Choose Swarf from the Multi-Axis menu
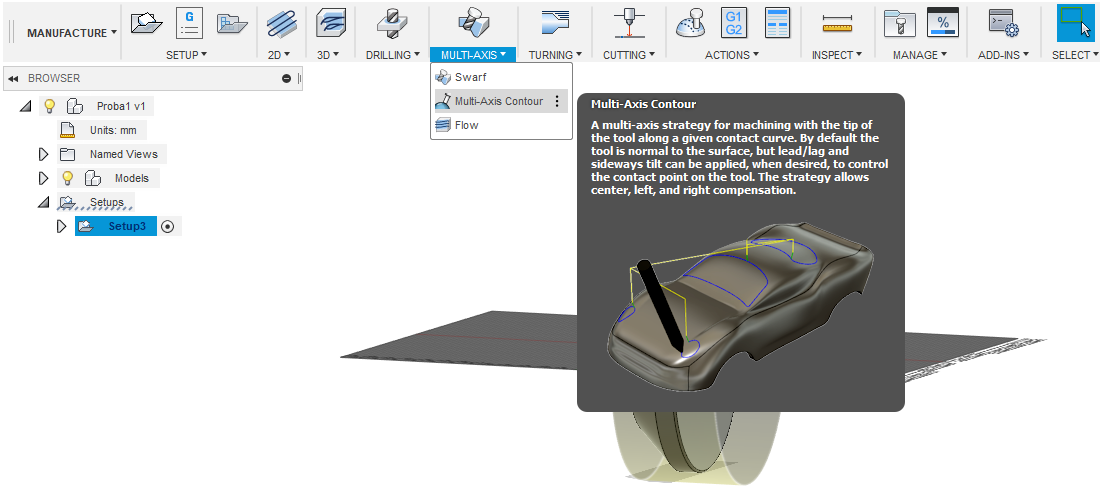Image resolution: width=1100 pixels, height=500 pixels. 470,77
